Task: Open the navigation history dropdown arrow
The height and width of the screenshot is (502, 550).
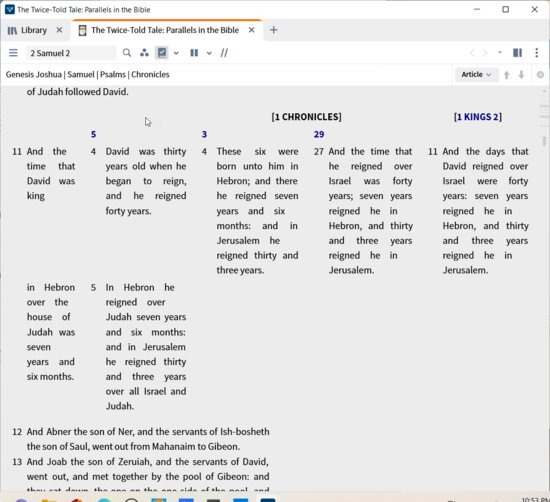Action: tap(499, 53)
